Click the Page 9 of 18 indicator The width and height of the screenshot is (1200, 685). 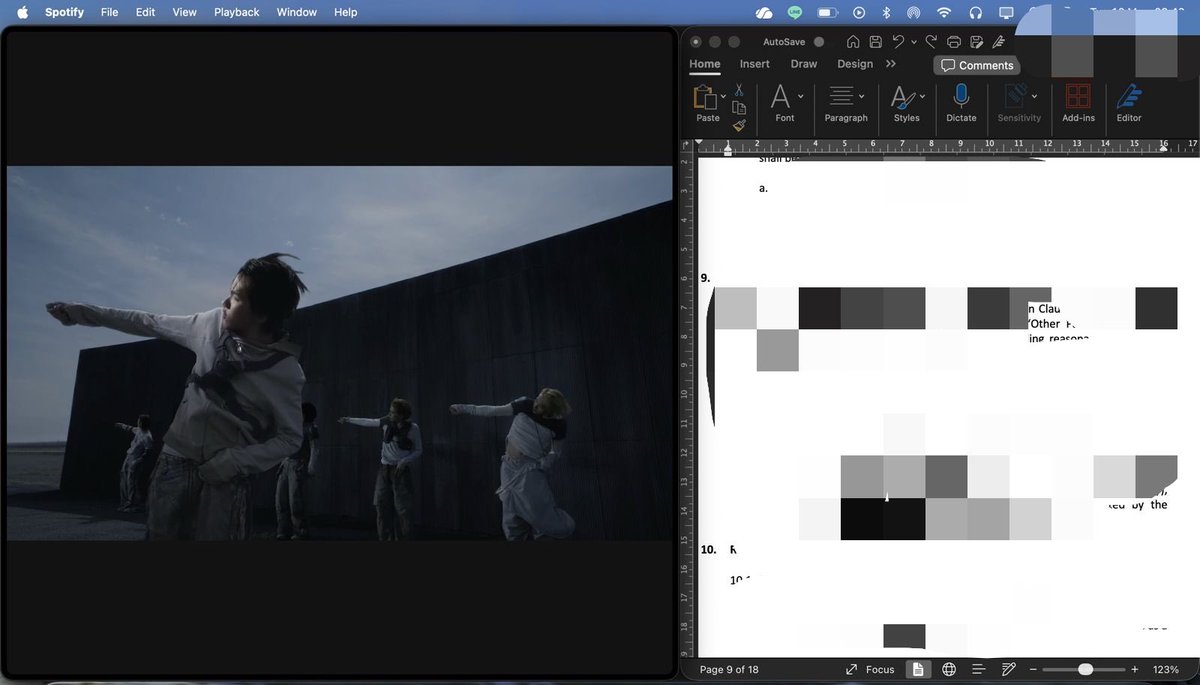(x=729, y=669)
